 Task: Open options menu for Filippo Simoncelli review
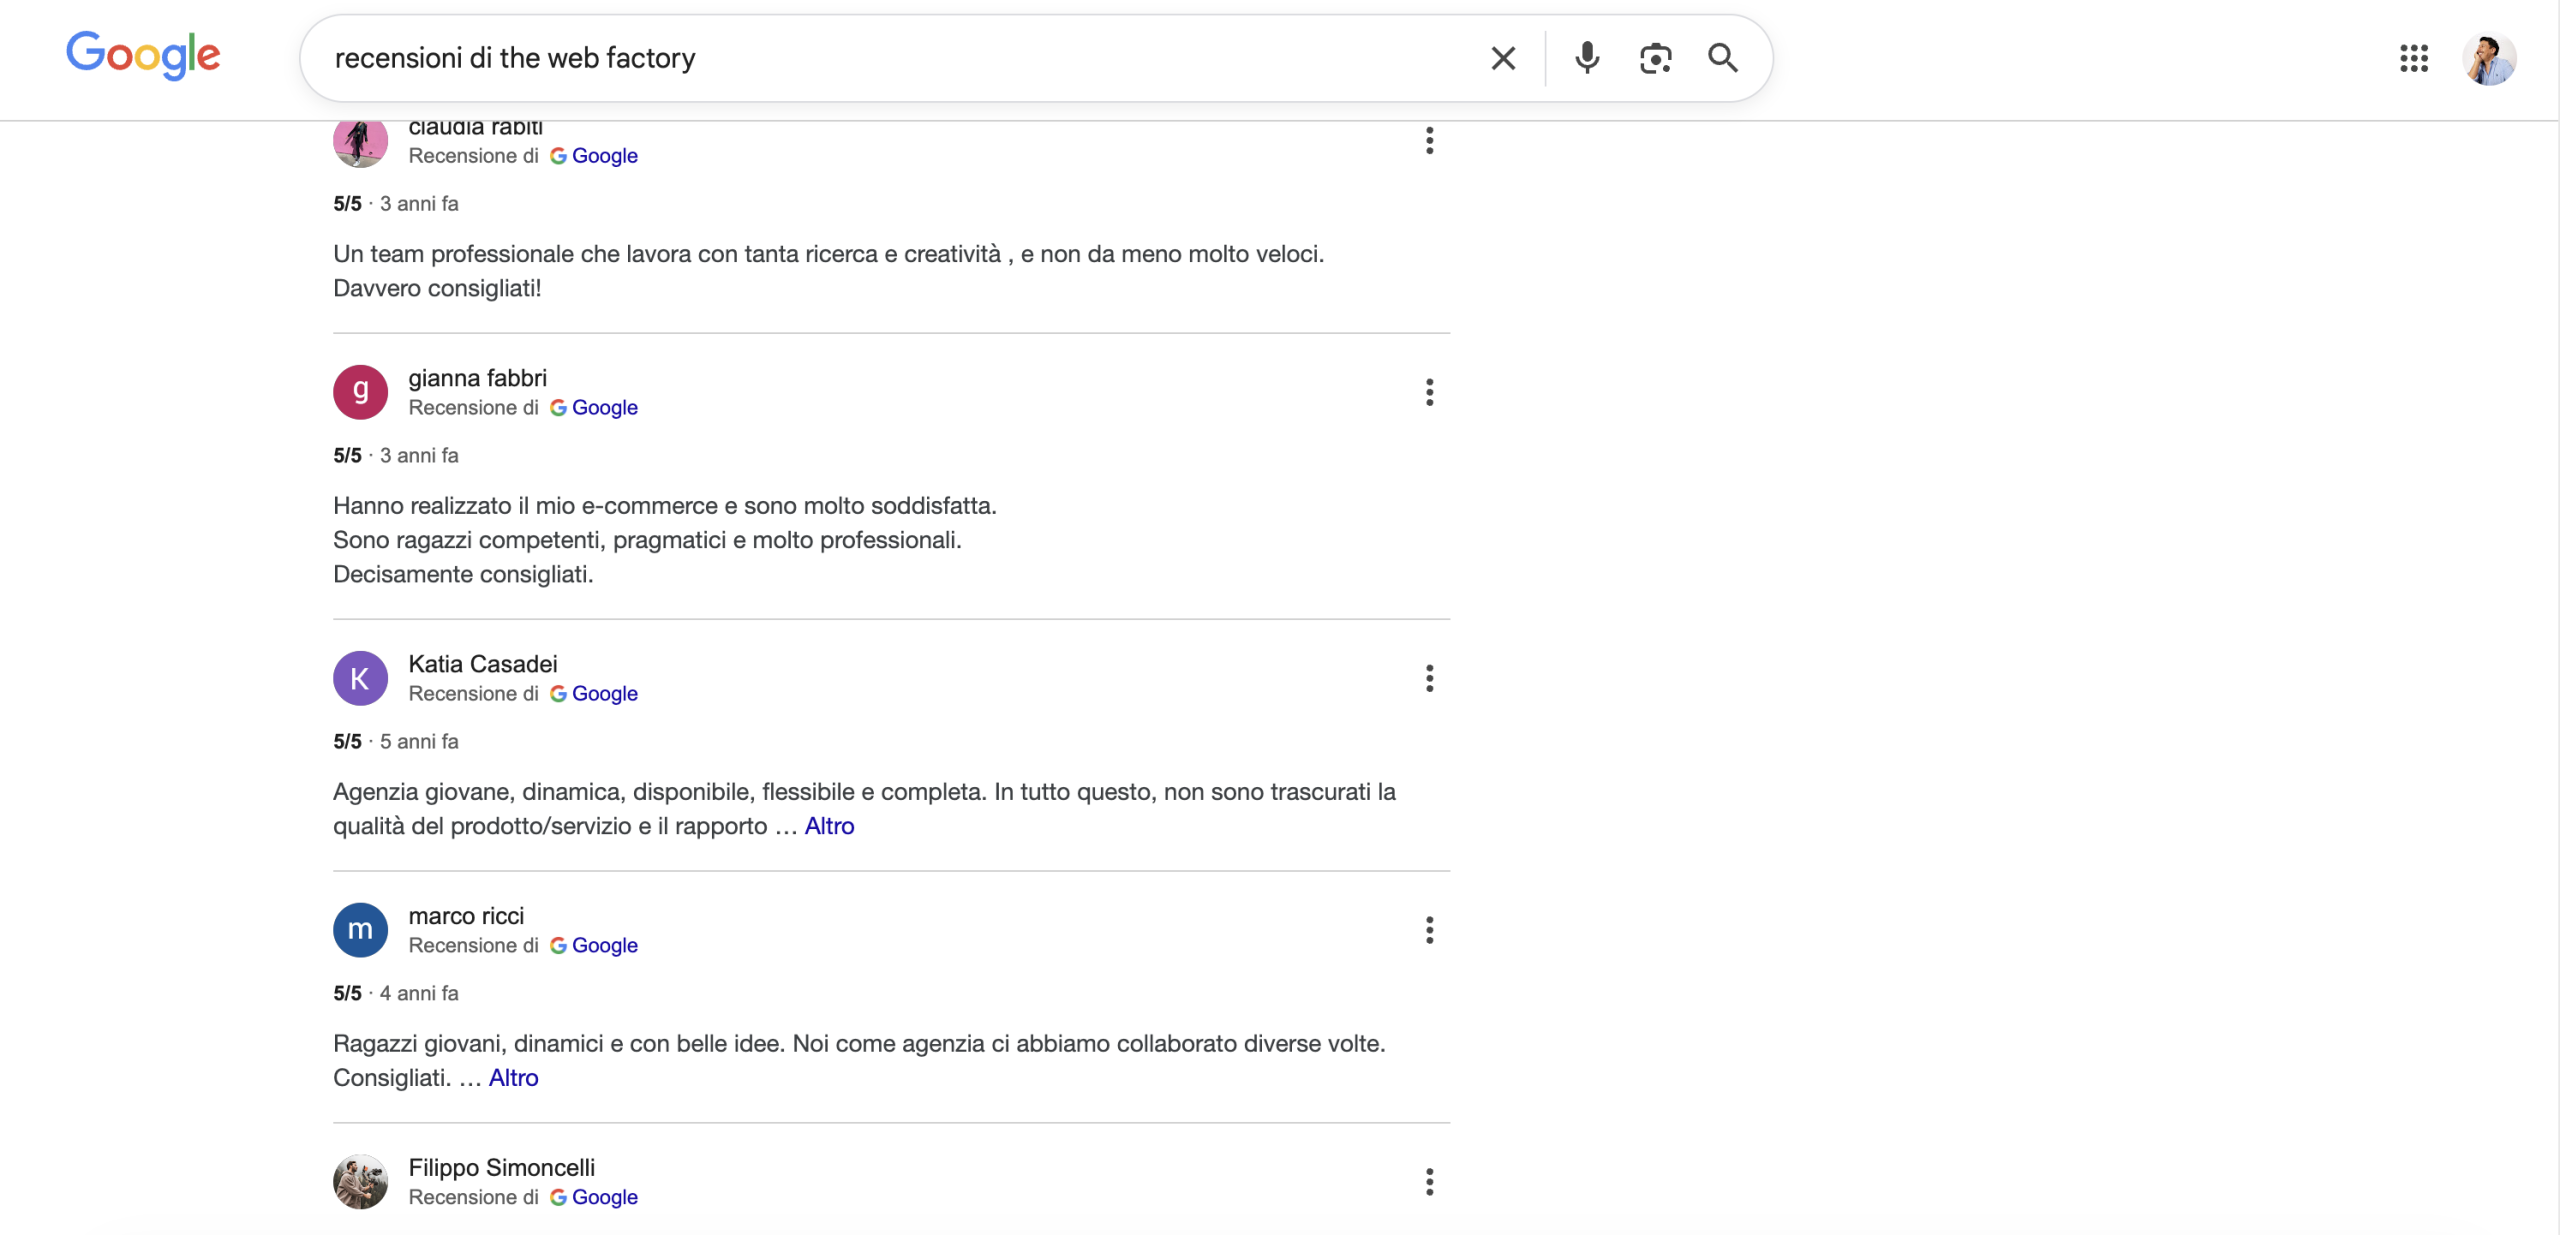[1429, 1182]
